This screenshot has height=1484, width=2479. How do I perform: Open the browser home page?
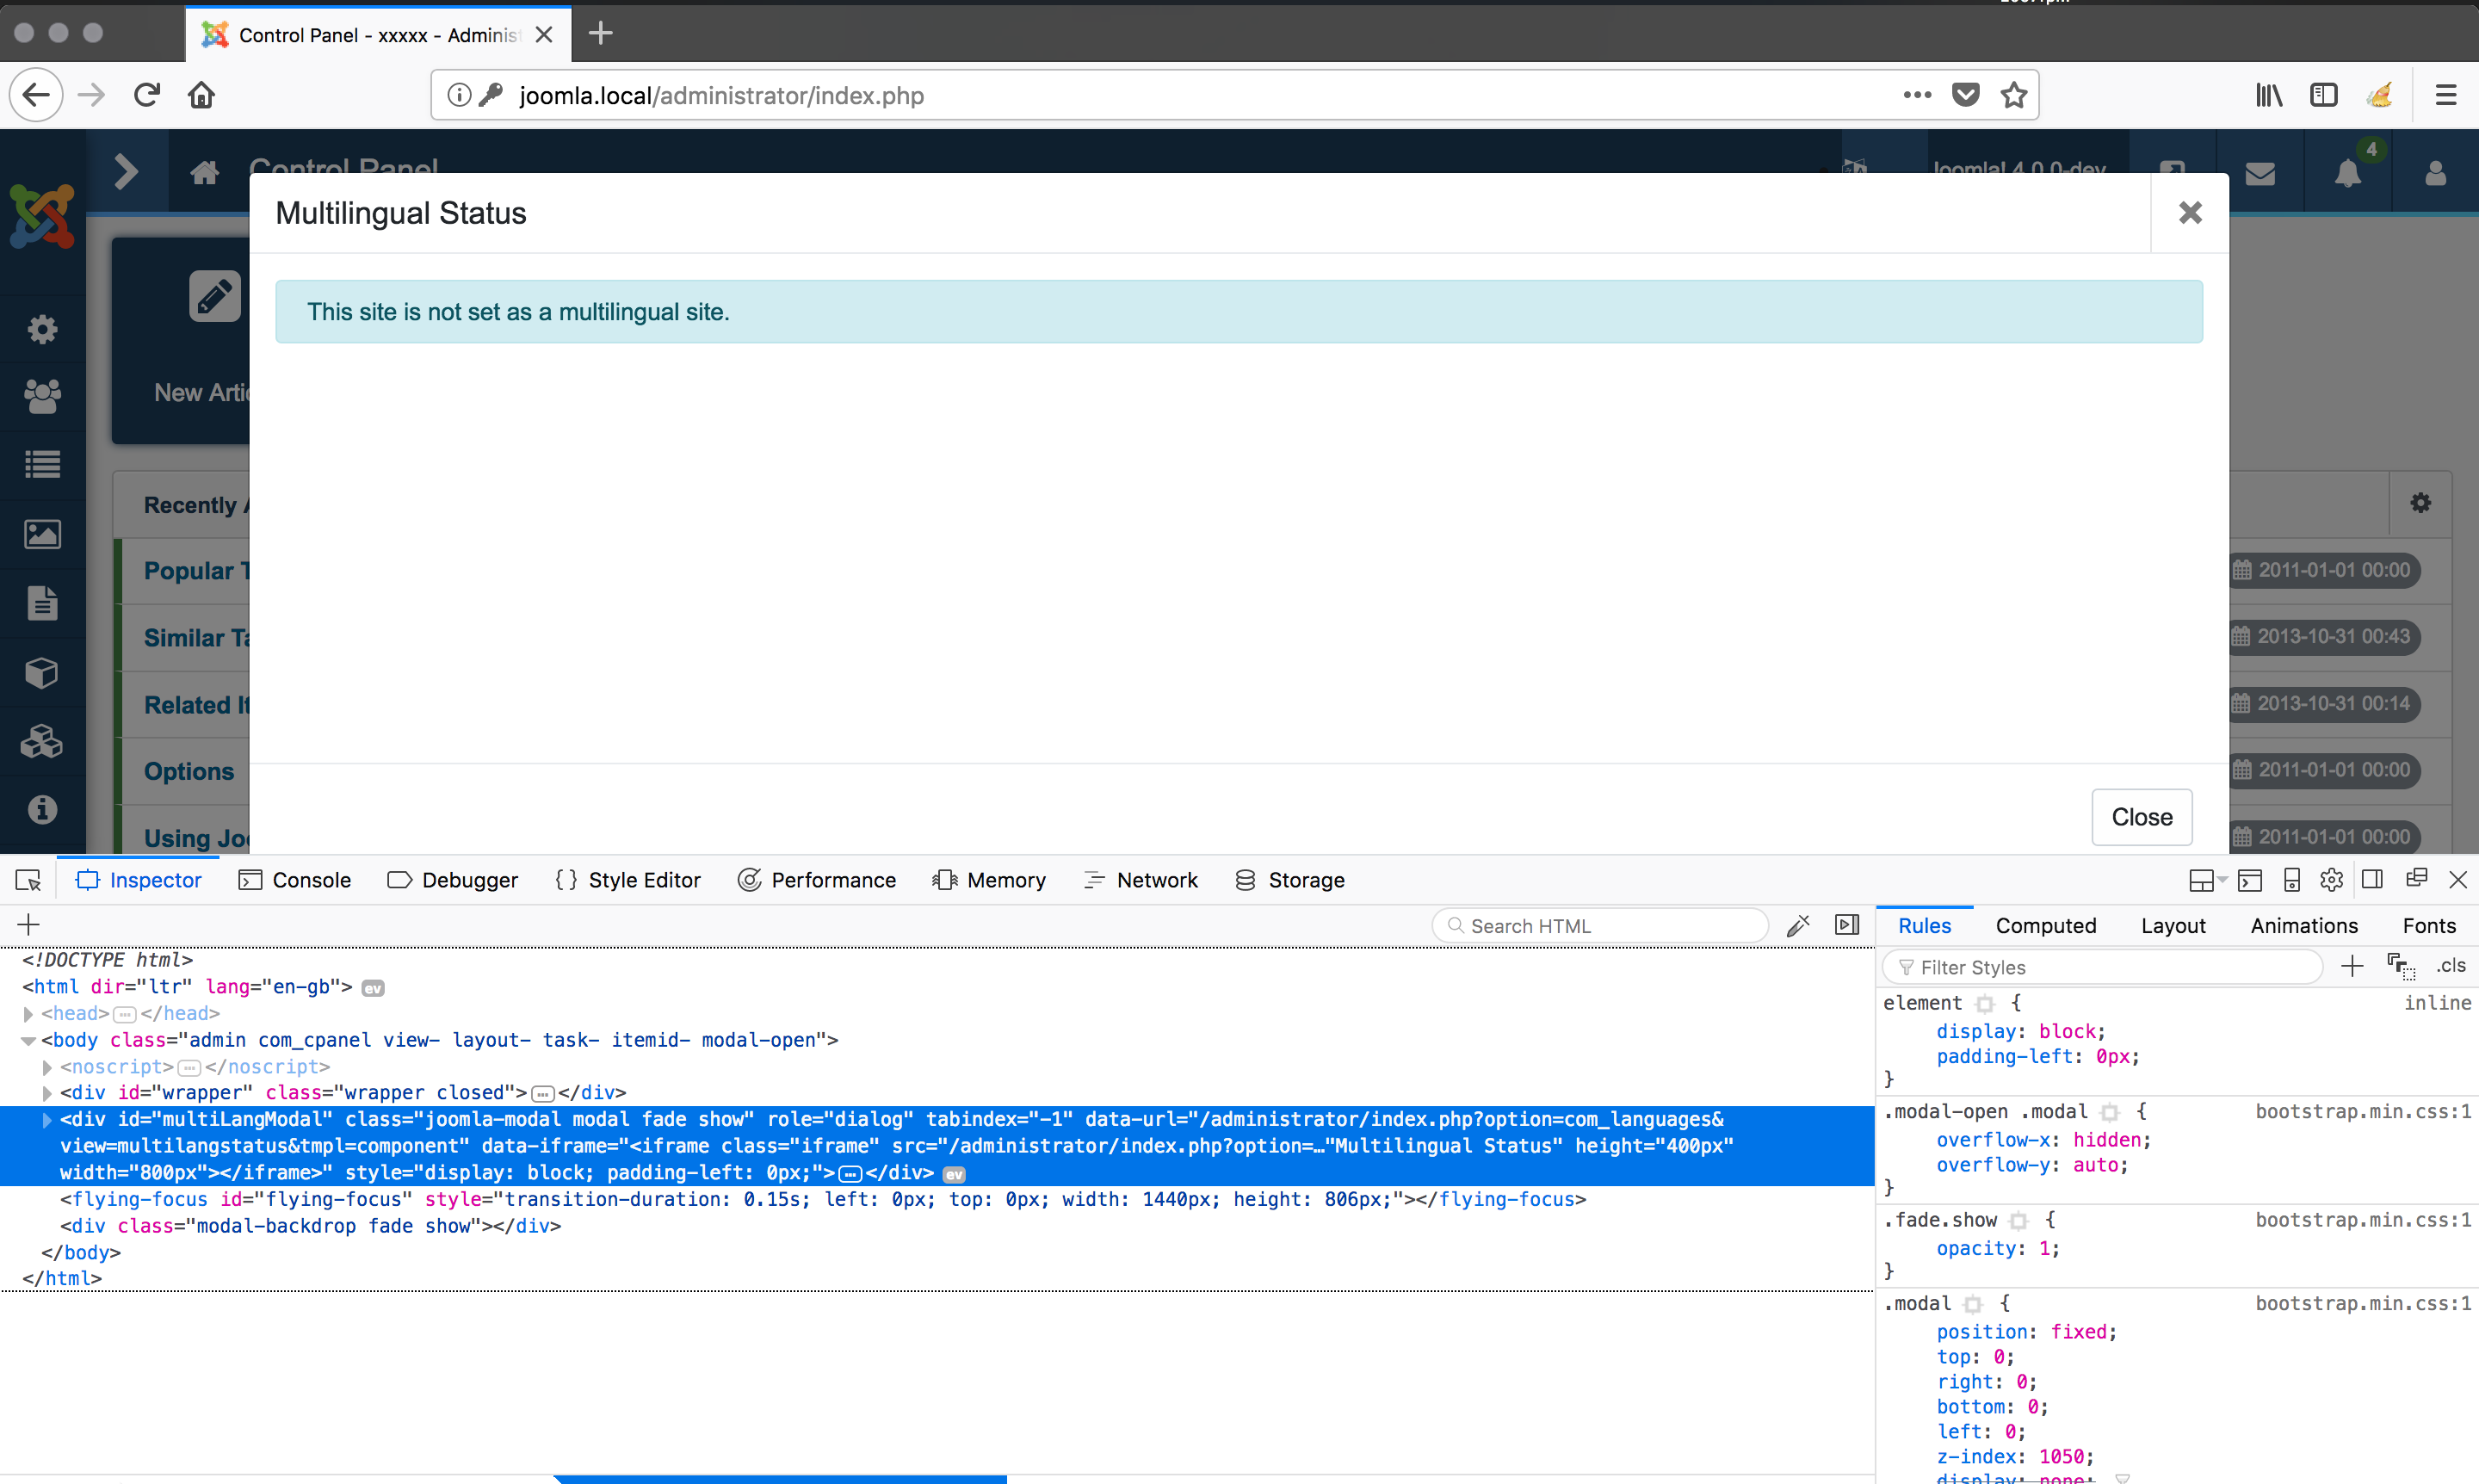(x=201, y=95)
